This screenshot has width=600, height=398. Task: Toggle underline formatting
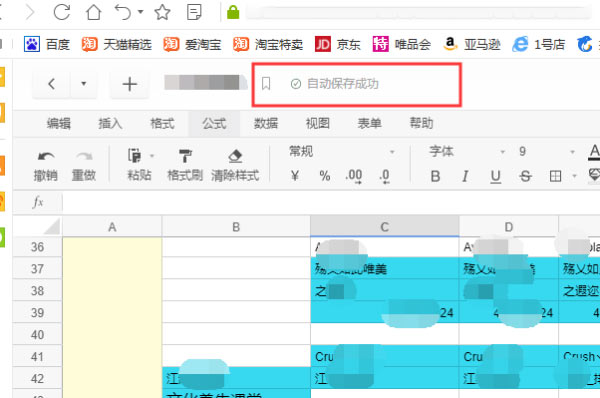point(496,176)
